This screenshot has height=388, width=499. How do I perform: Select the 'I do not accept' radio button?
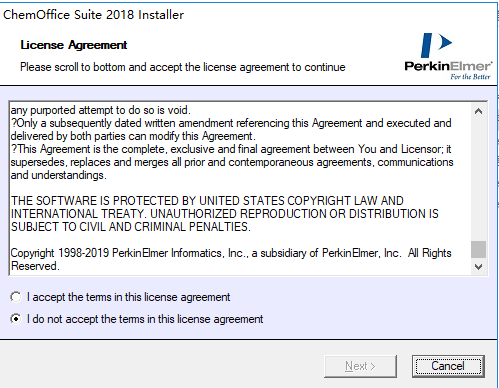pos(15,319)
